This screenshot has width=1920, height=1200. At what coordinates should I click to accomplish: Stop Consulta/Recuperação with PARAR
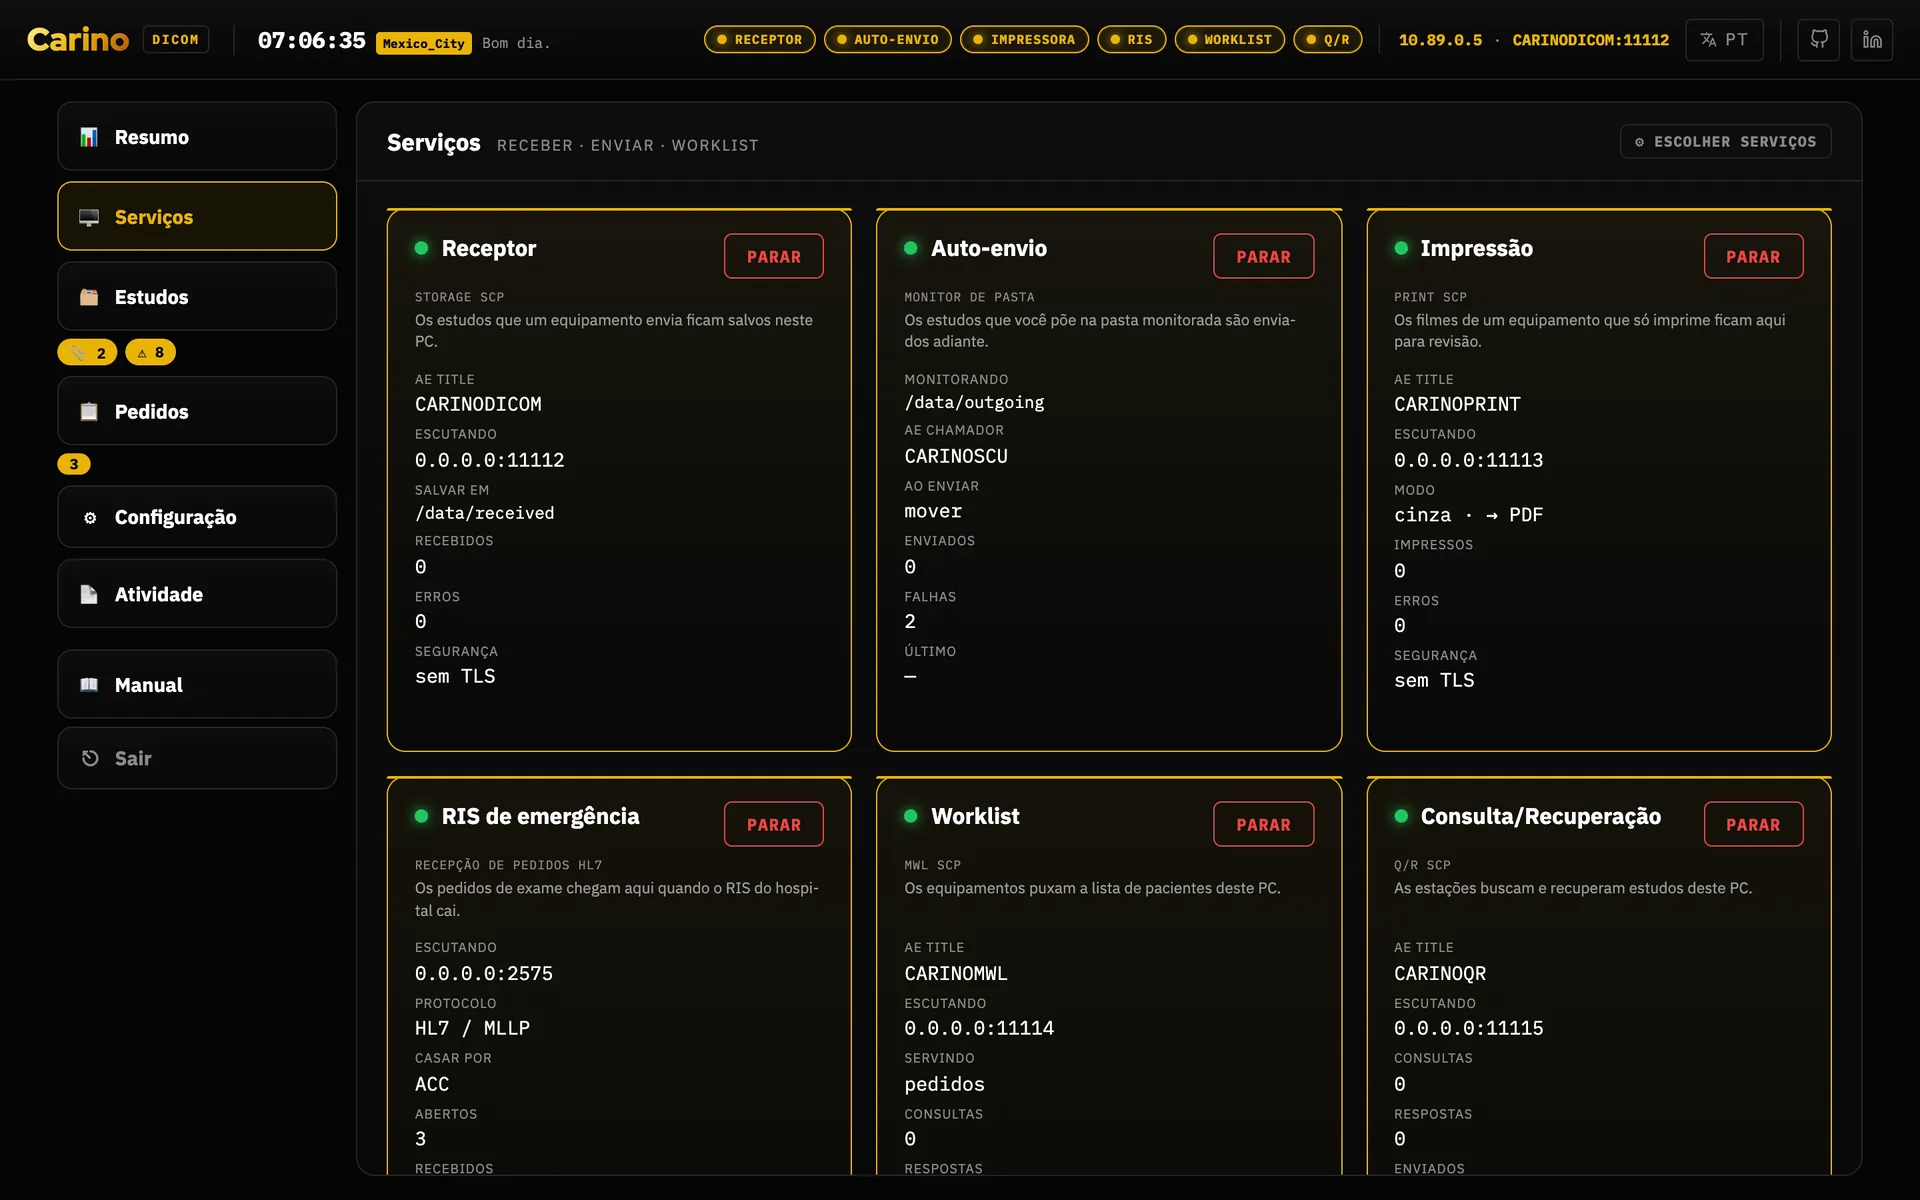tap(1753, 824)
